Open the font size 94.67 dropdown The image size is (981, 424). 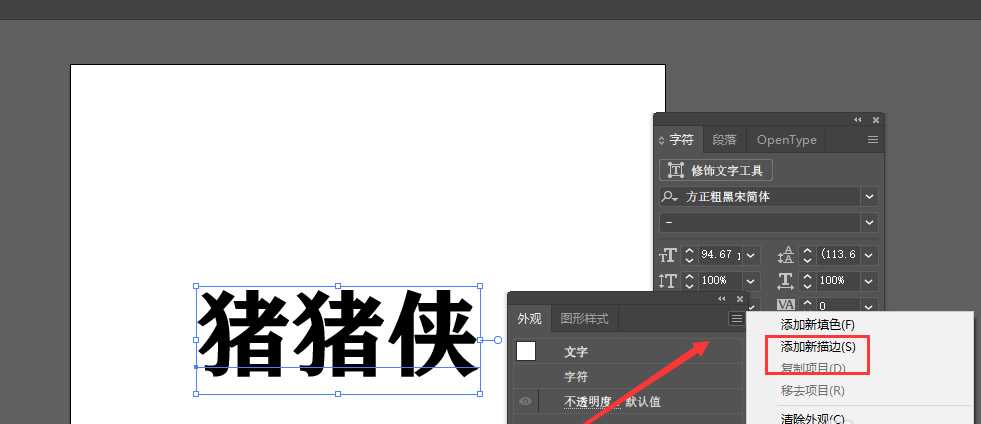coord(751,255)
